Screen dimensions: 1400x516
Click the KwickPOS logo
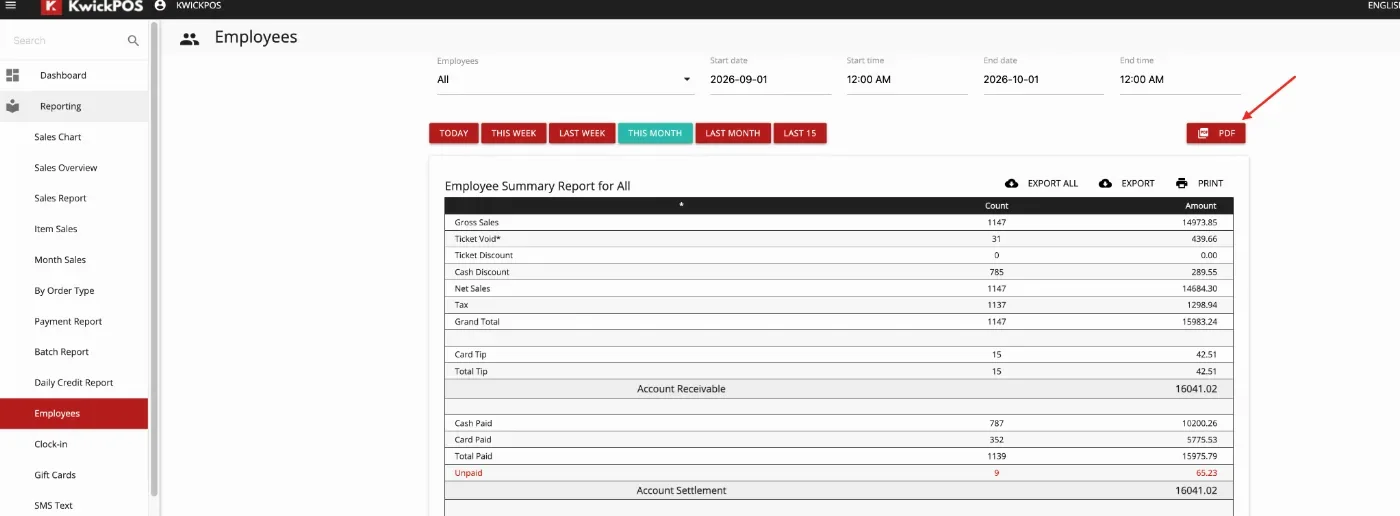click(x=92, y=6)
